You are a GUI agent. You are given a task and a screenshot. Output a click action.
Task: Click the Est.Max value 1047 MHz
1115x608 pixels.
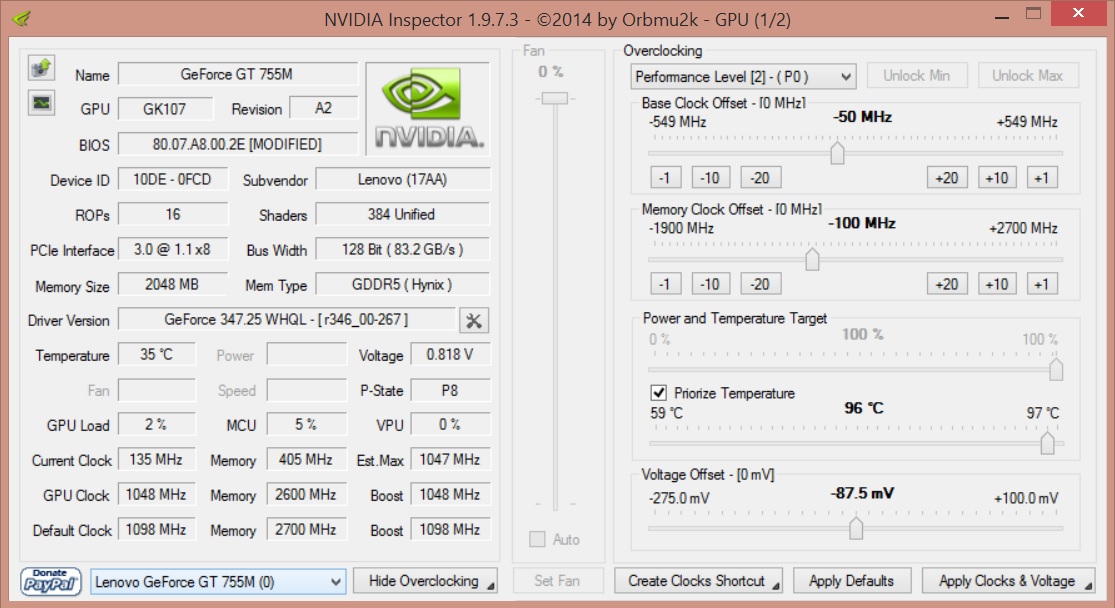[x=450, y=459]
